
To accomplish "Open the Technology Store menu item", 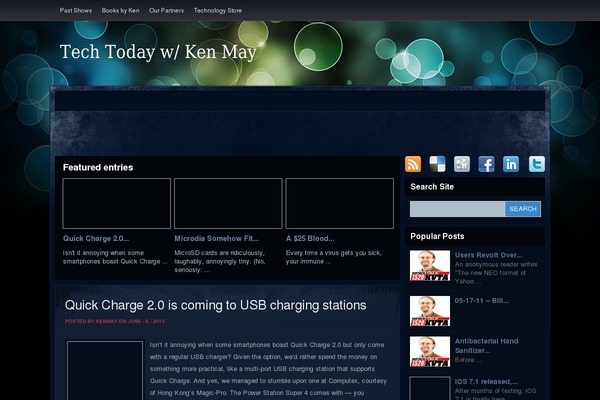I will point(218,11).
